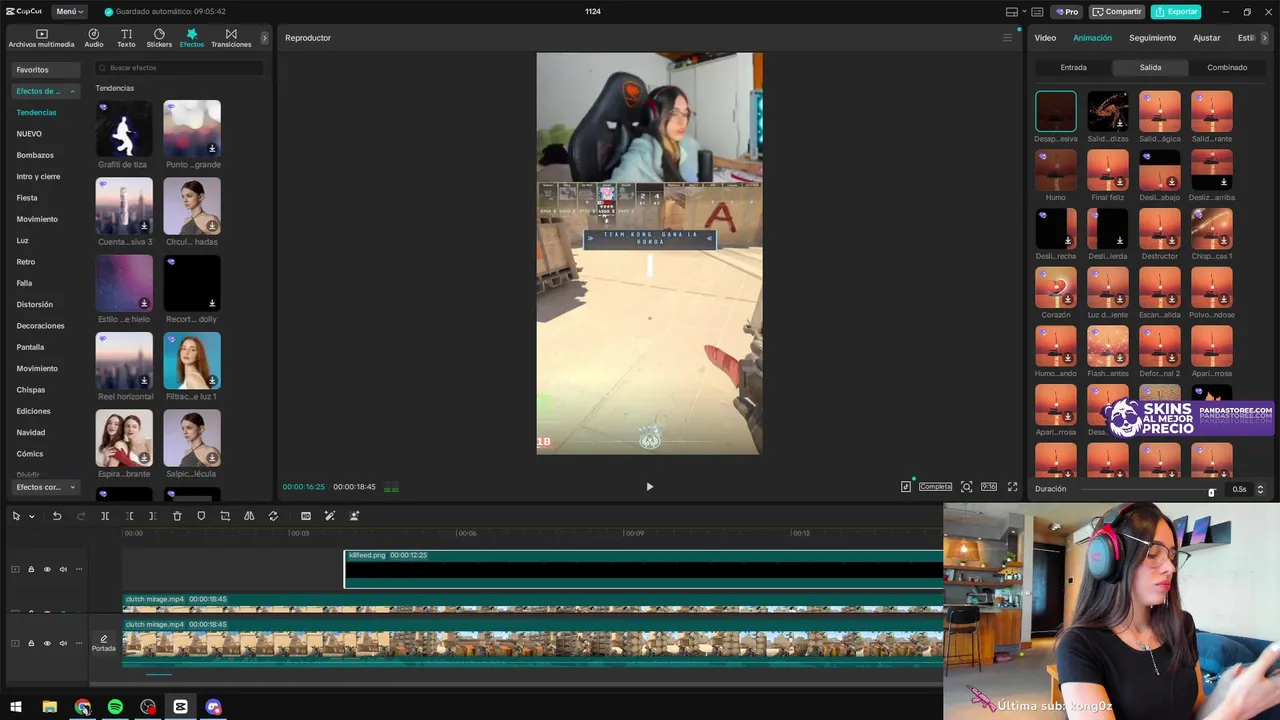Show more inspector tabs with arrow
The image size is (1280, 720).
pos(1265,38)
